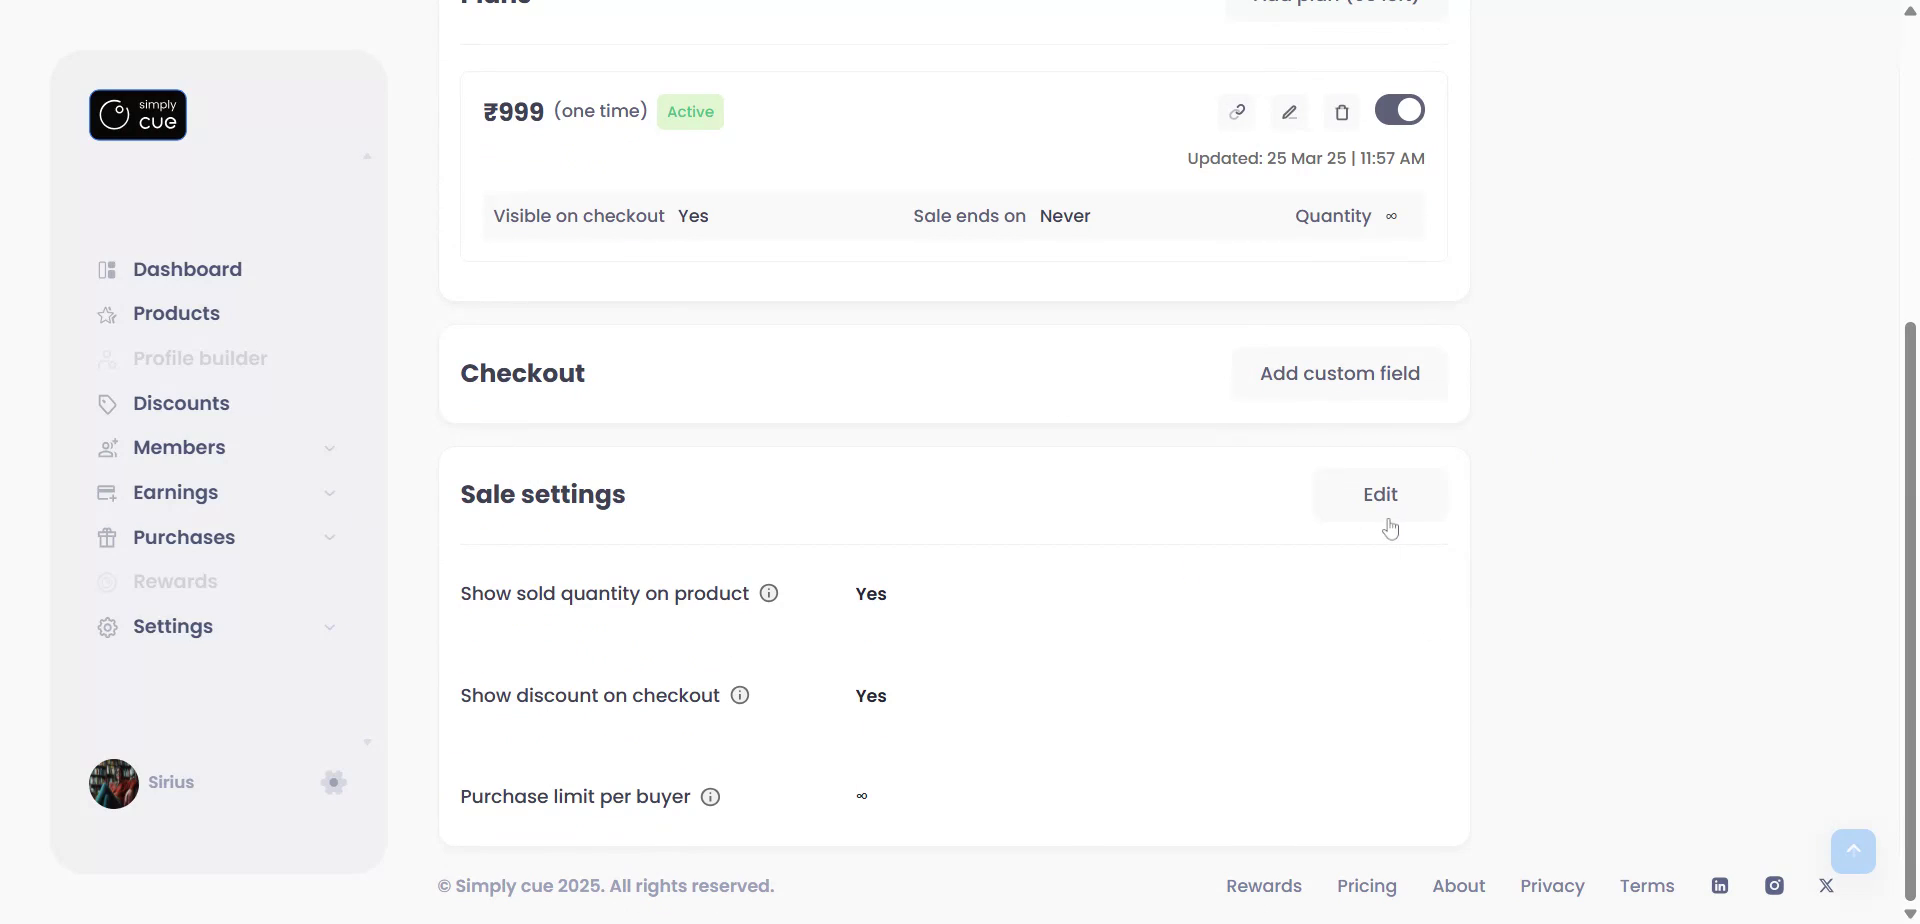This screenshot has width=1920, height=924.
Task: Click info icon beside Show sold quantity
Action: 769,593
